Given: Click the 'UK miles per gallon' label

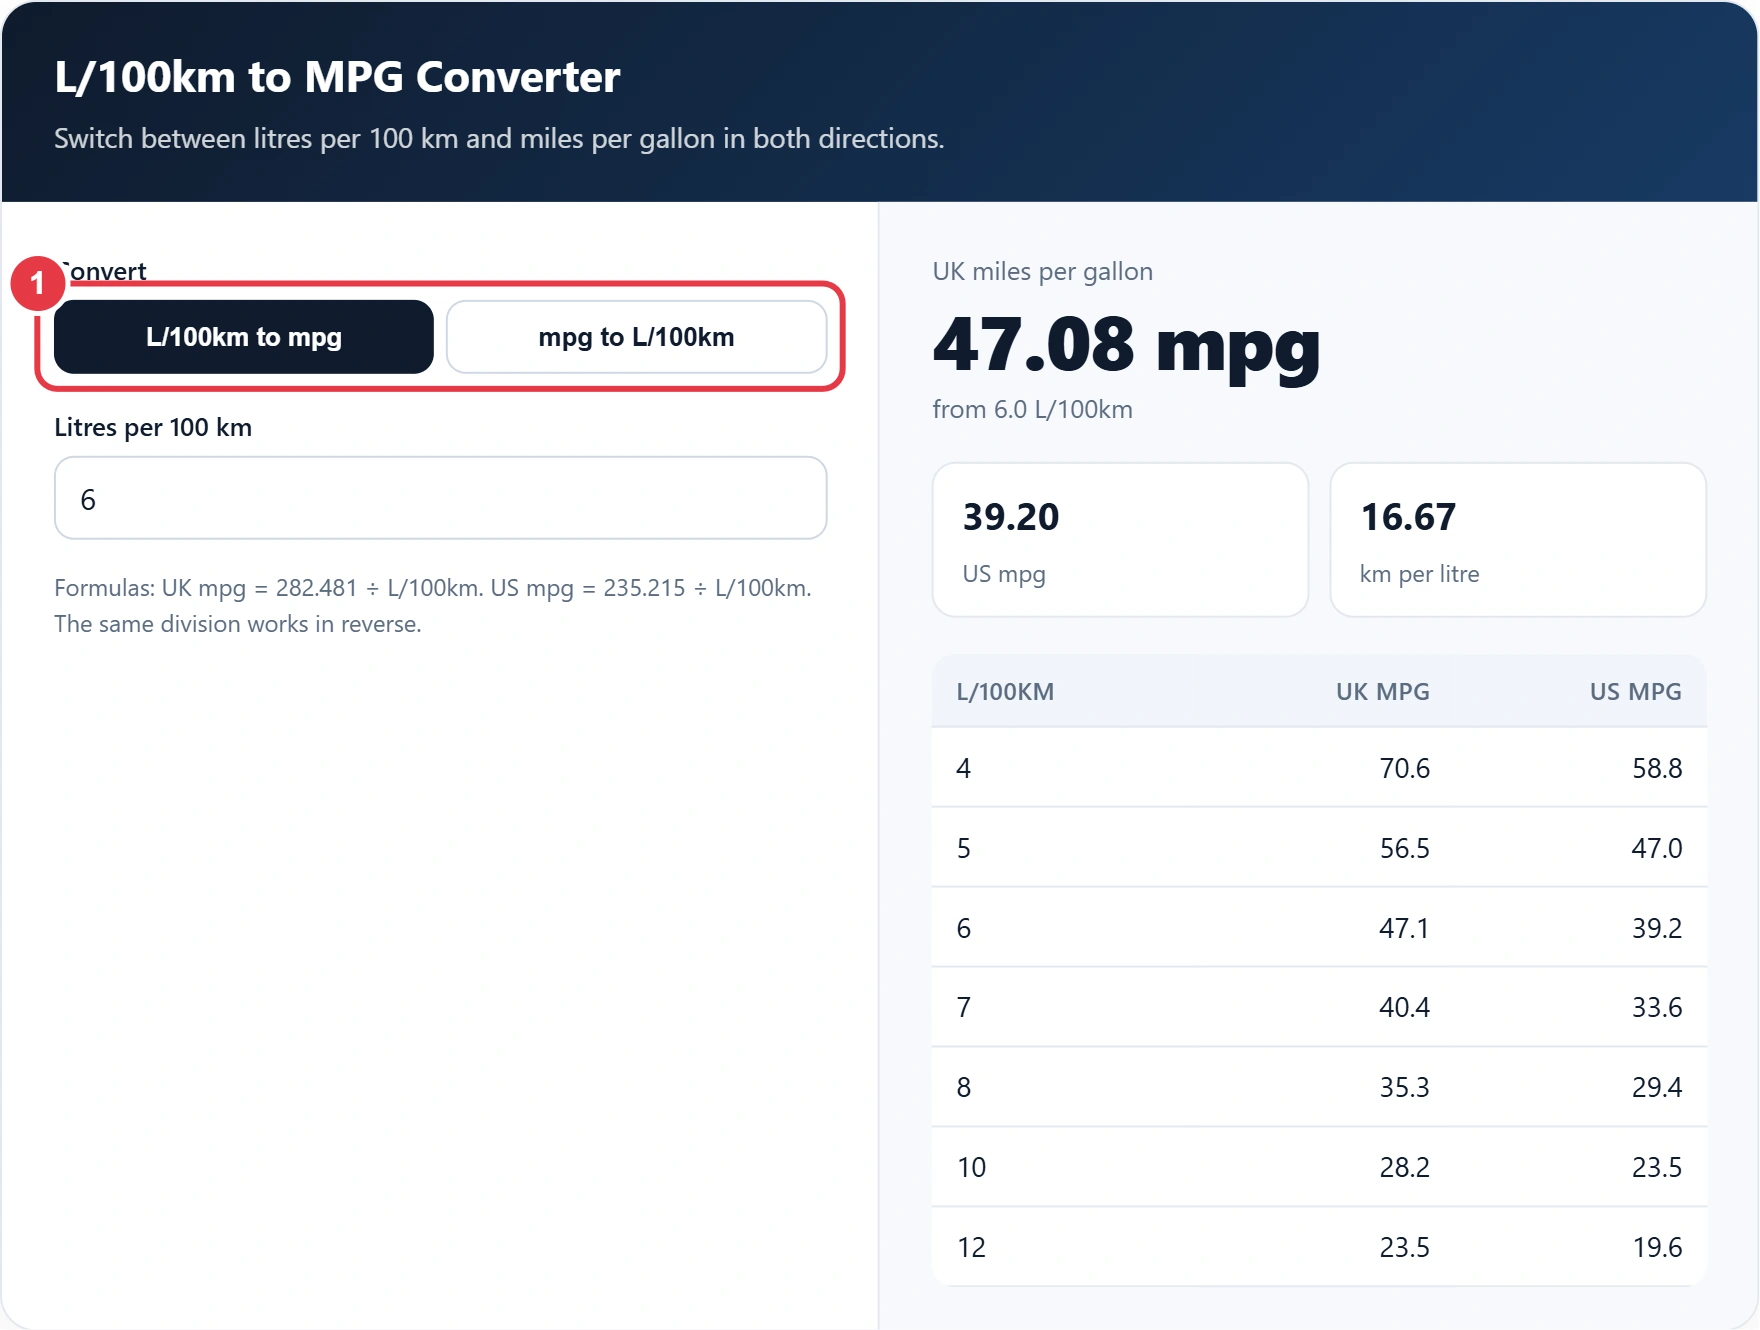Looking at the screenshot, I should point(1042,272).
